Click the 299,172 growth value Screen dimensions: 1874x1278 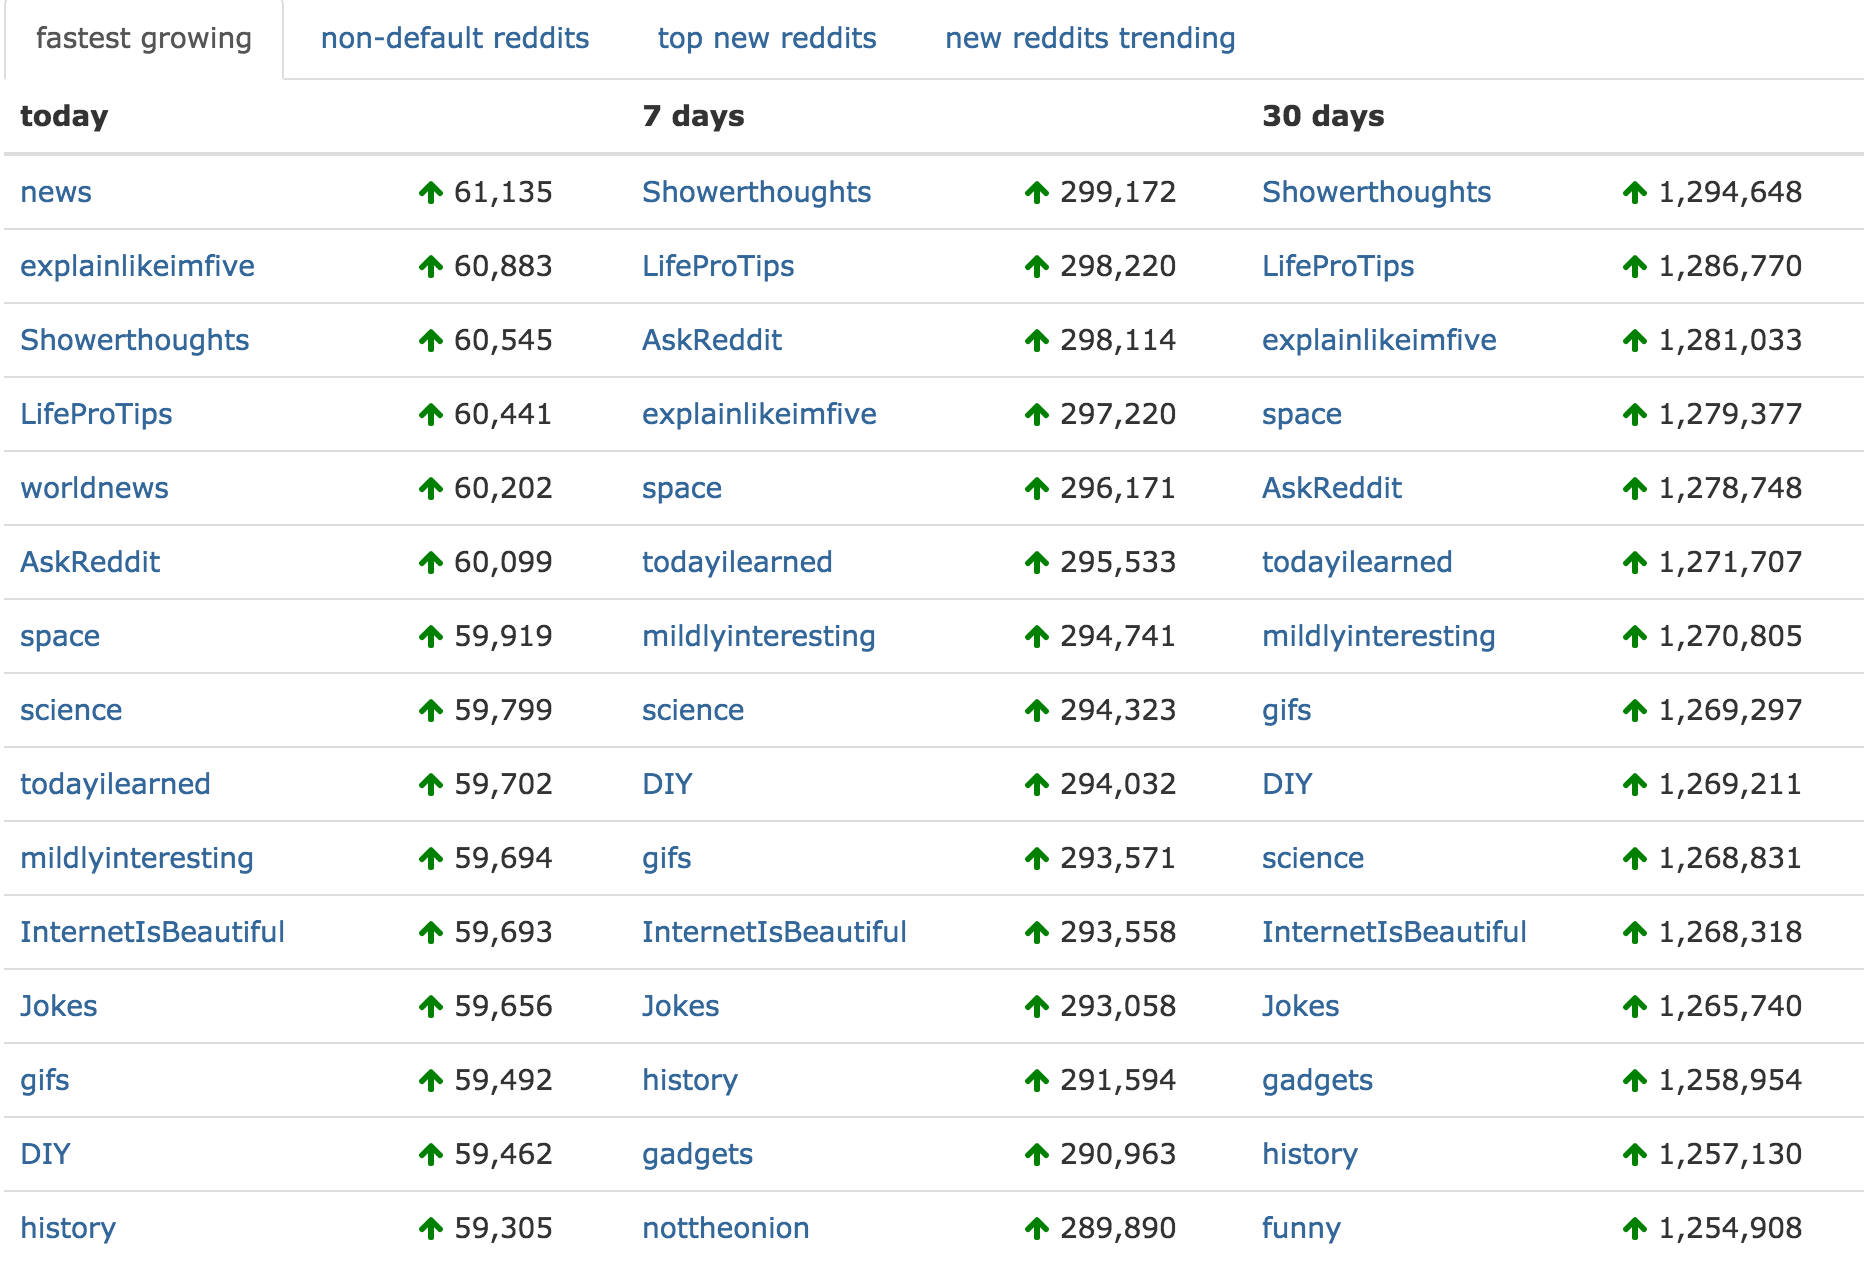click(x=1118, y=192)
